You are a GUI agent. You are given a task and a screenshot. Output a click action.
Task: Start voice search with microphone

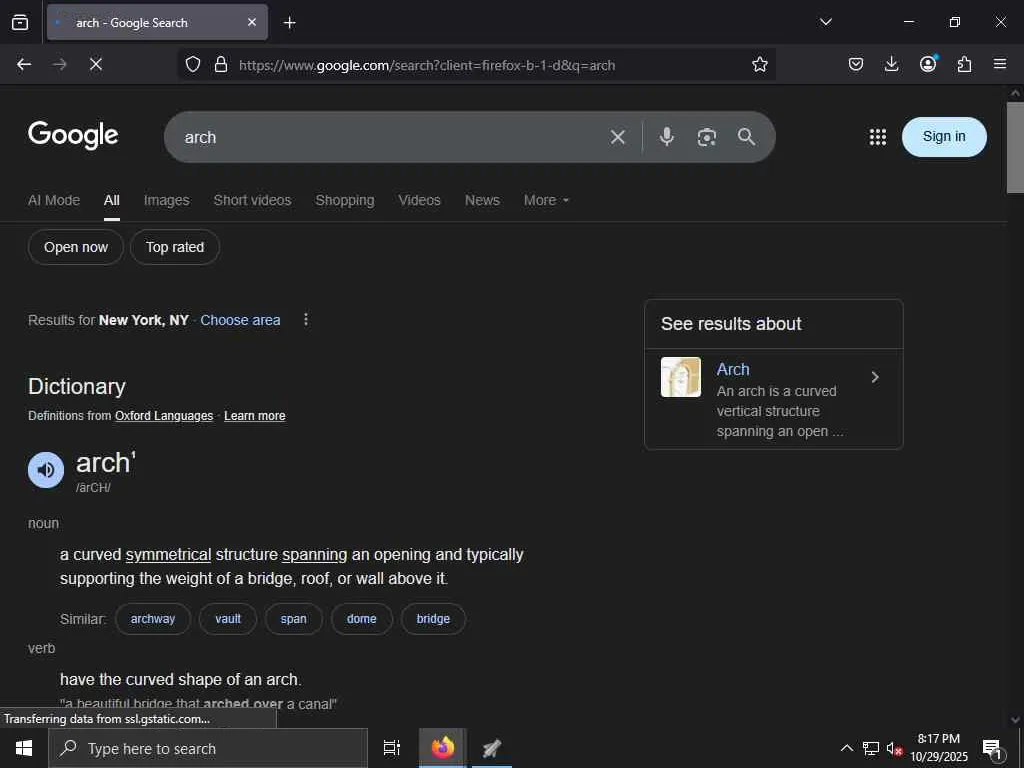(x=667, y=136)
